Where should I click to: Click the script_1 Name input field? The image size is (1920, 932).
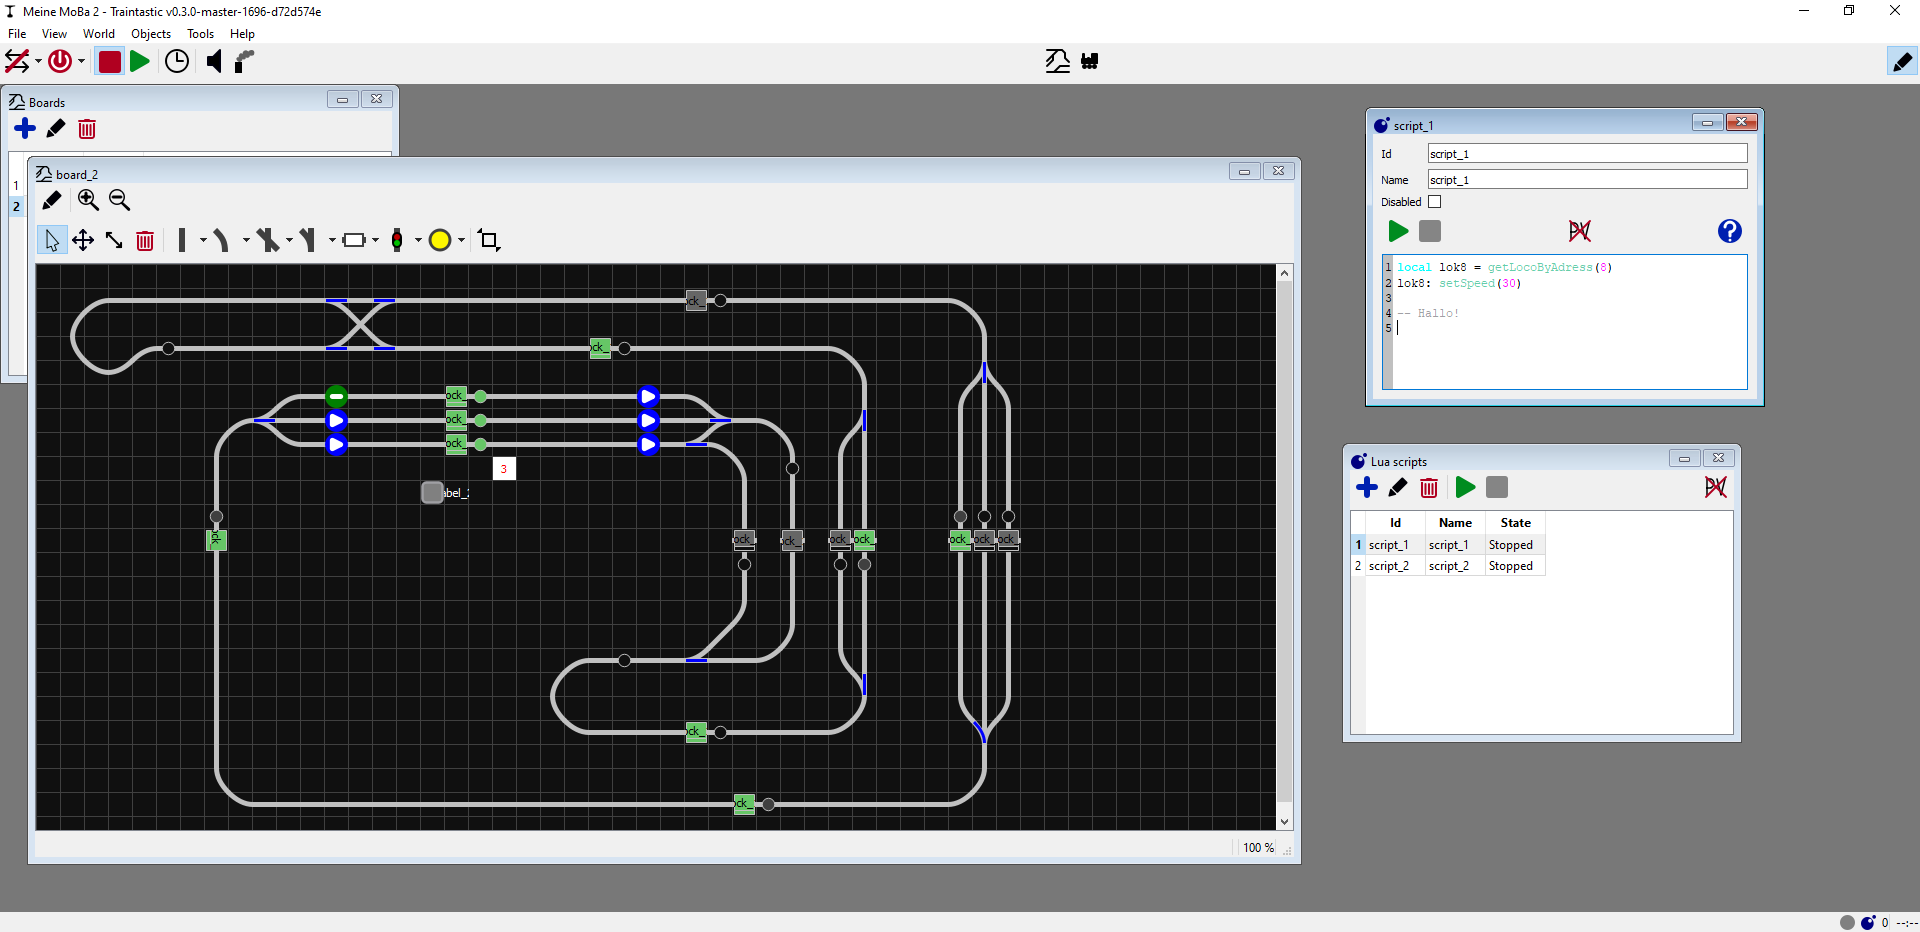coord(1586,180)
